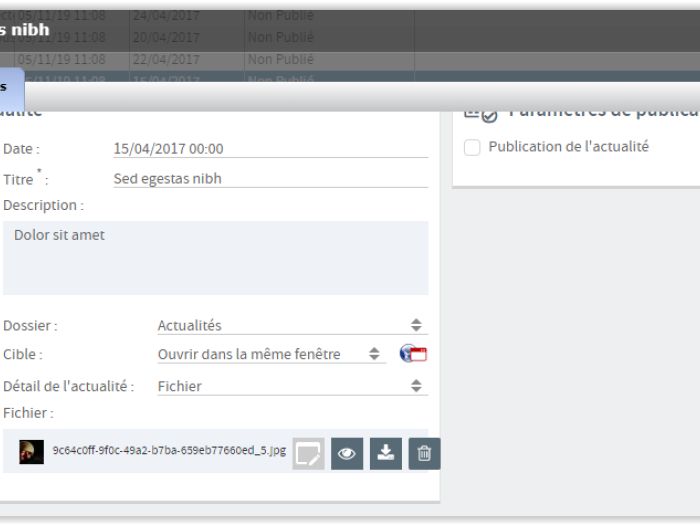The height and width of the screenshot is (525, 700).
Task: Click the Description text area
Action: click(215, 258)
